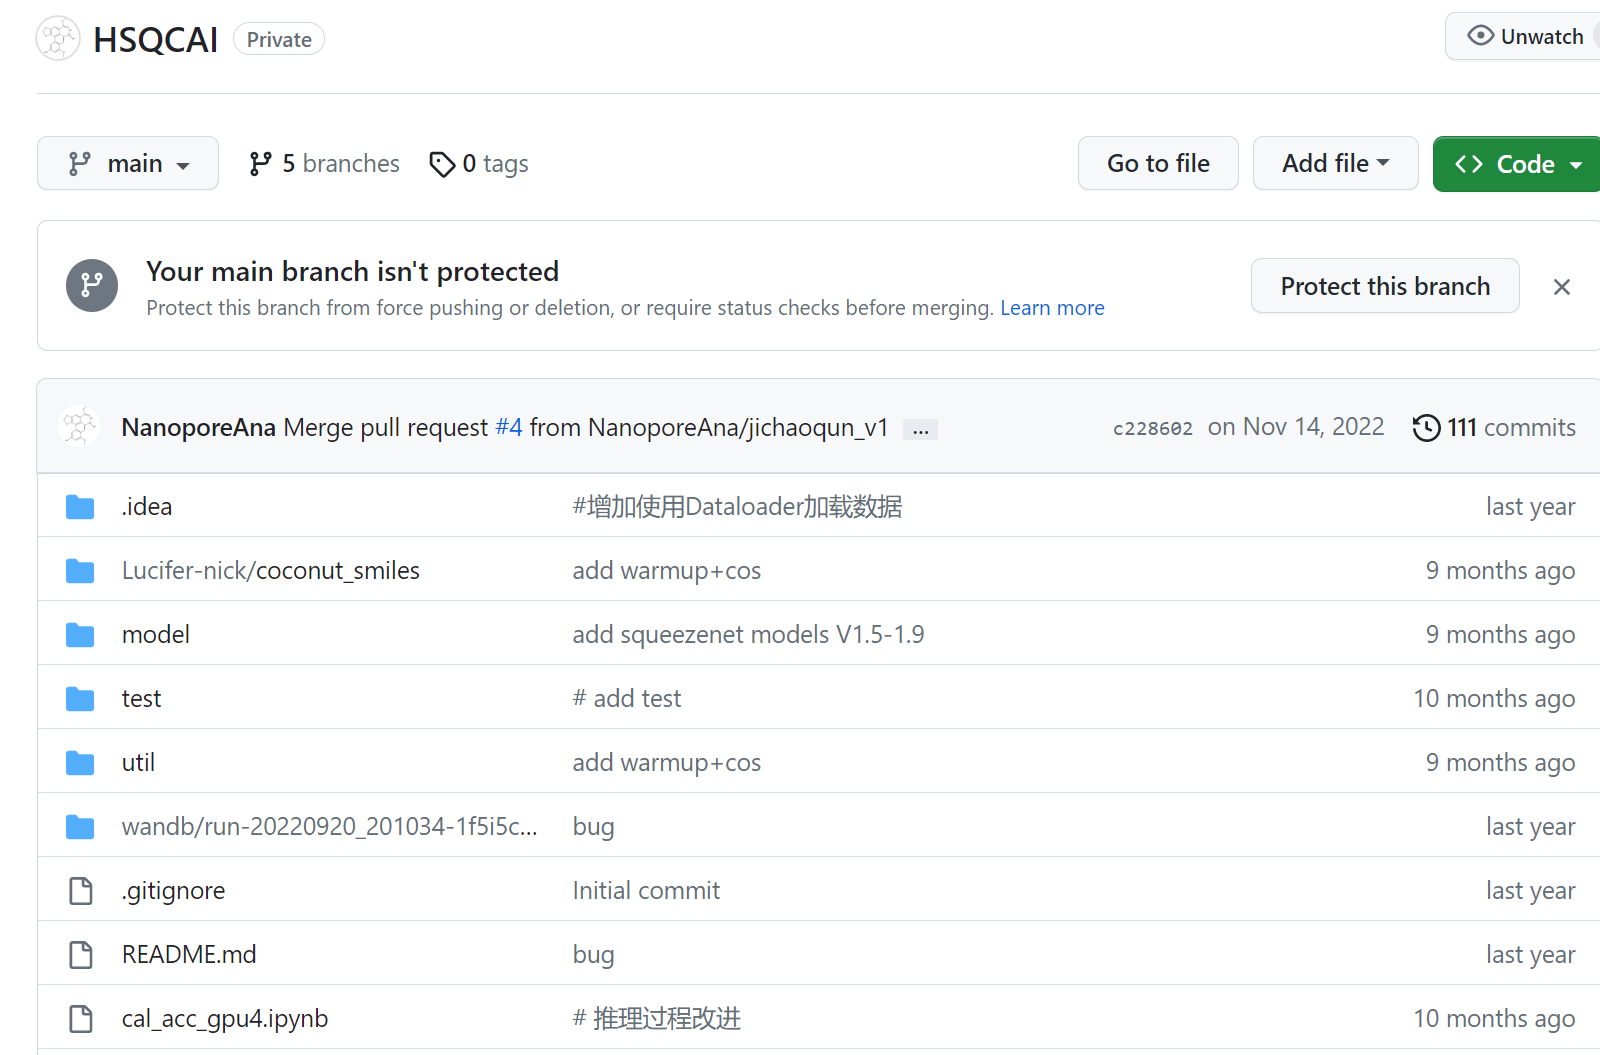Open 'add warmup+cos' commit for coconut_smiles
The height and width of the screenshot is (1055, 1600).
[x=667, y=571]
